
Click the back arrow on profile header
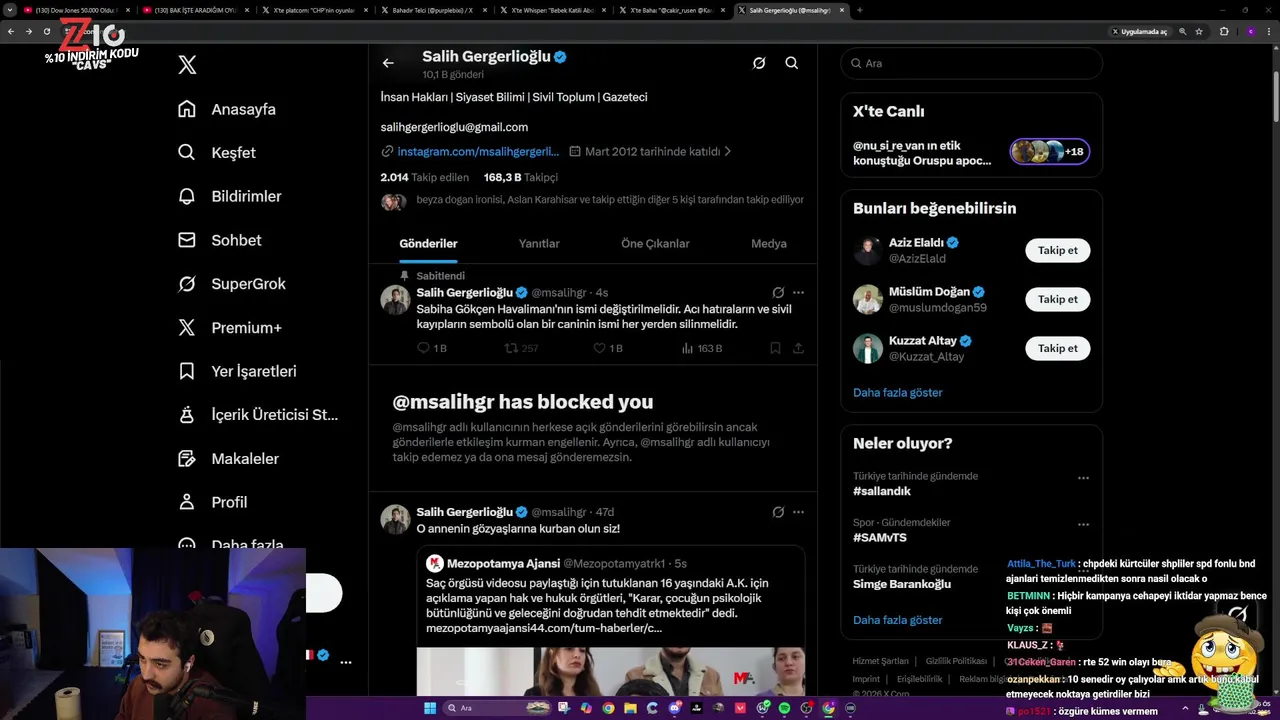(388, 63)
